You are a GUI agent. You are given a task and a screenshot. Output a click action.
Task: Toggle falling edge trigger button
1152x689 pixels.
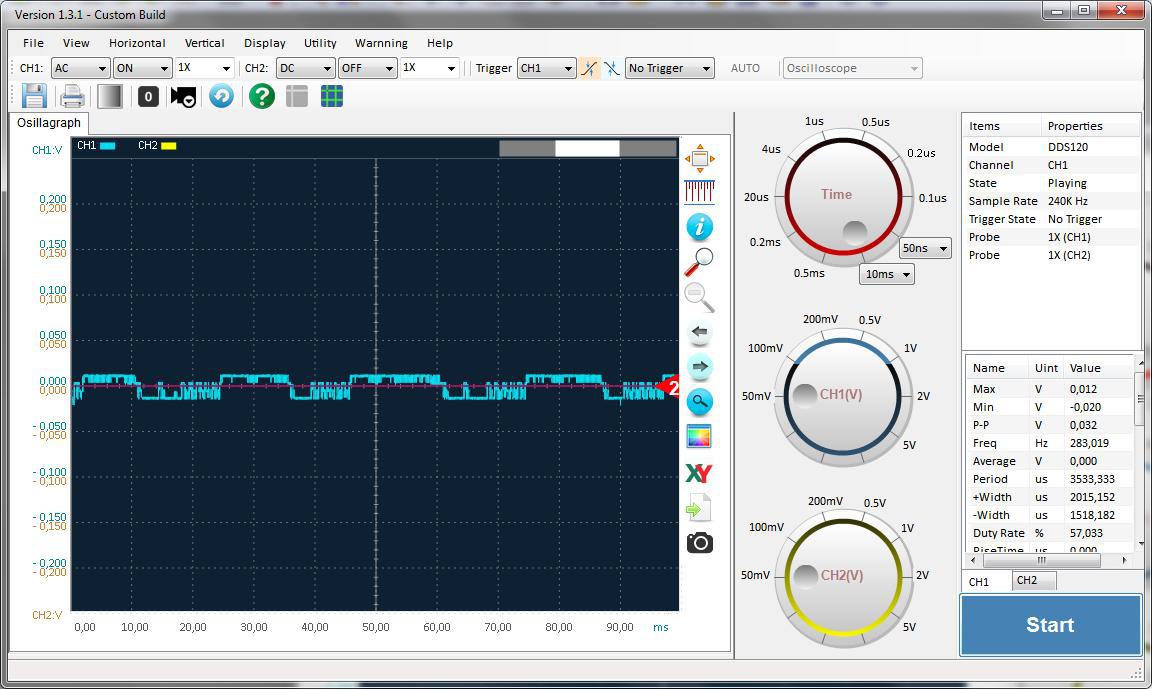[611, 68]
